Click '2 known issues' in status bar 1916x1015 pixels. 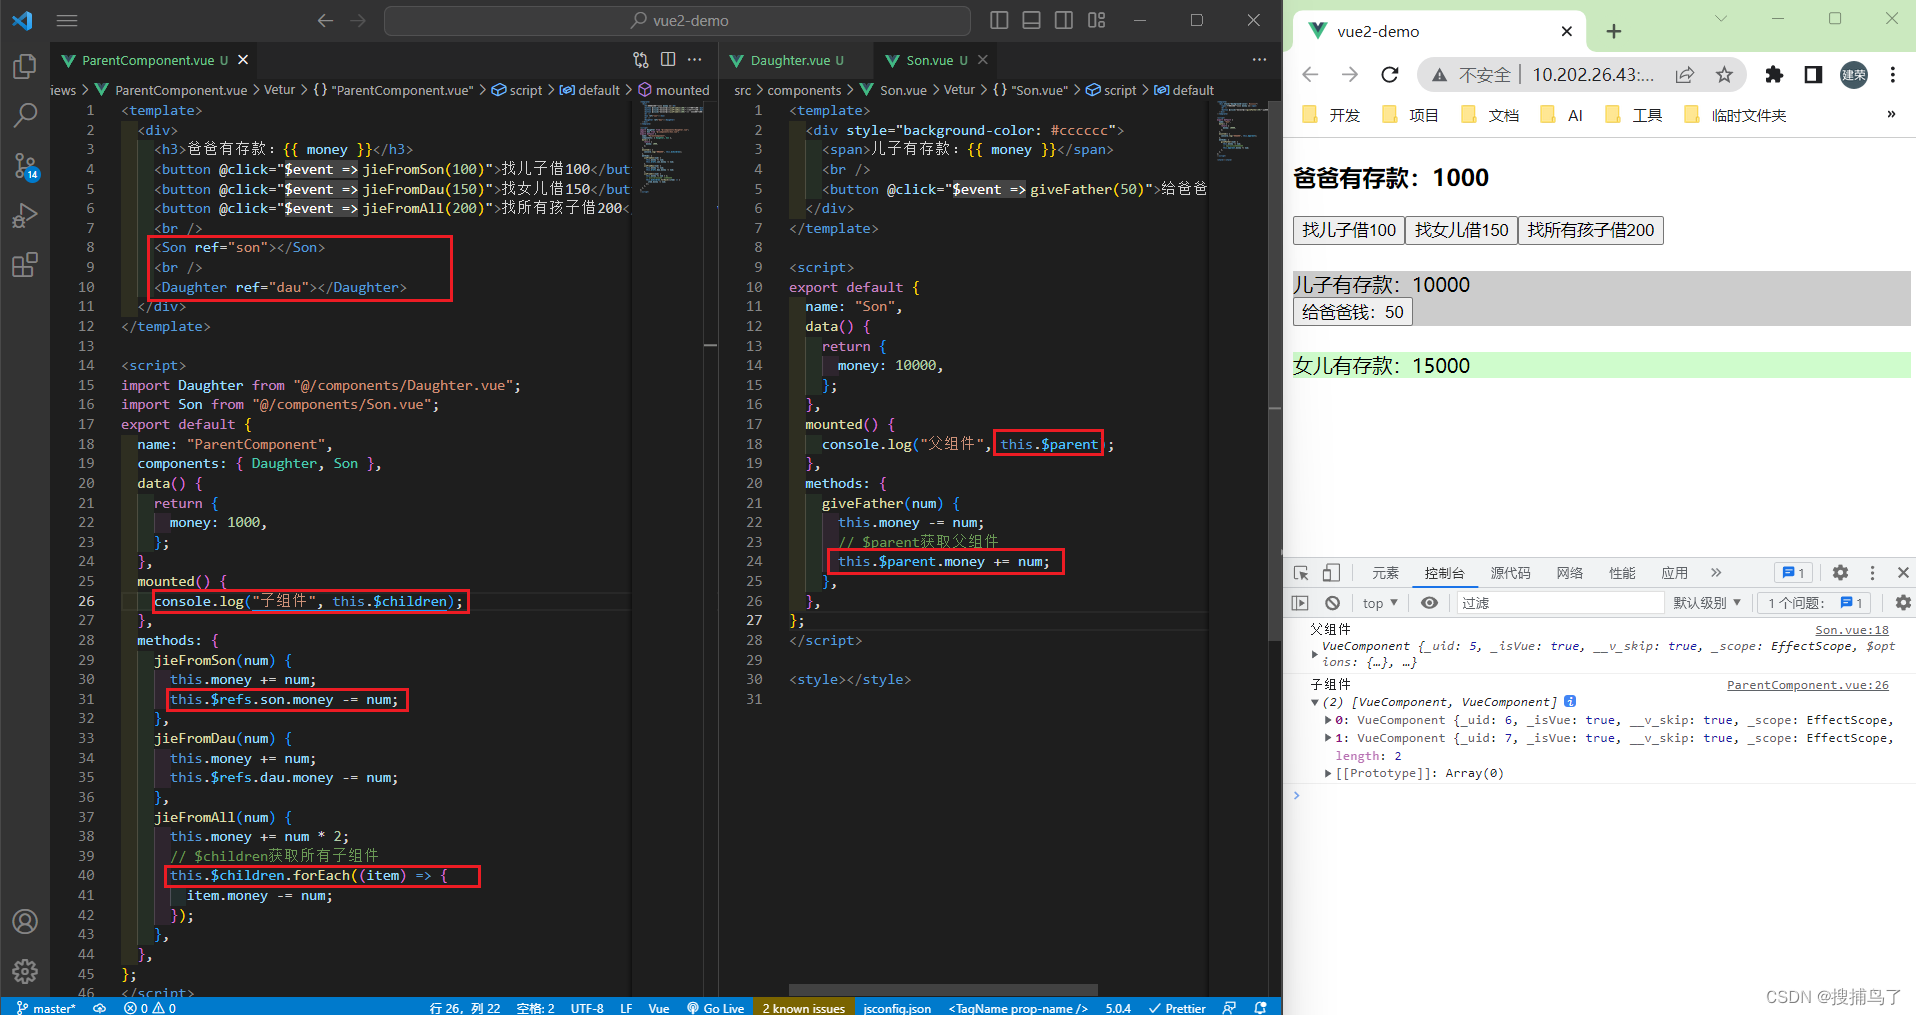[x=803, y=1008]
